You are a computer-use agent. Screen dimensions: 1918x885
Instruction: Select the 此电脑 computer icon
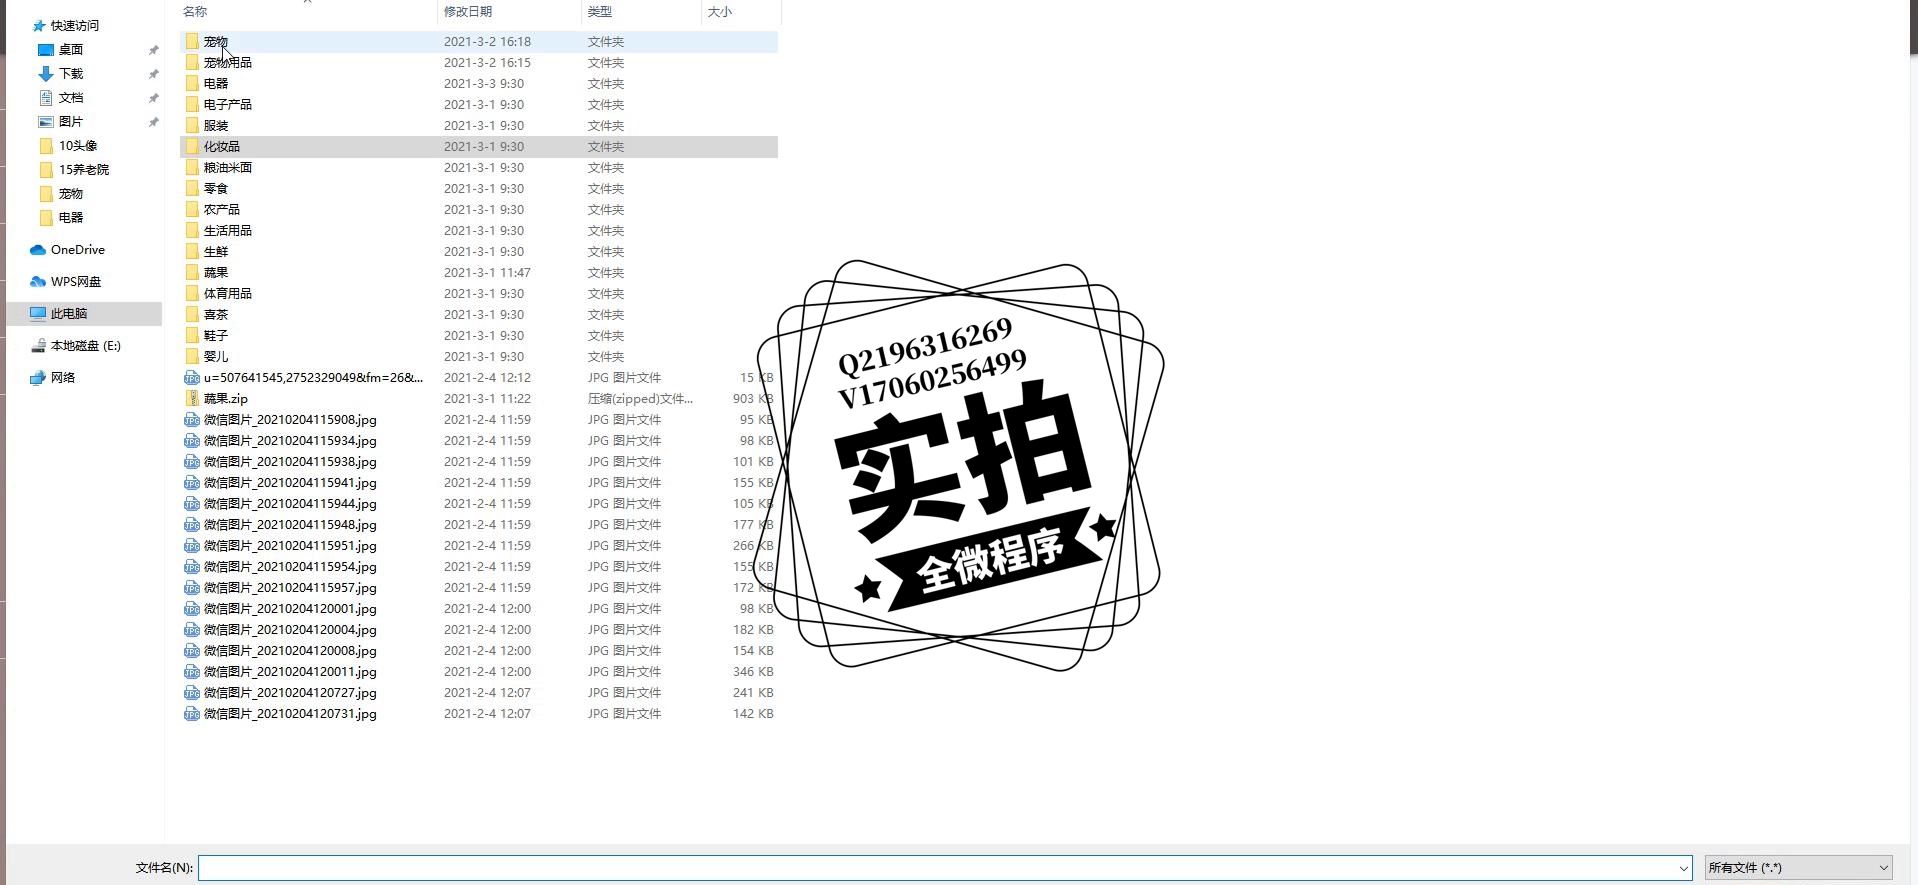point(38,314)
